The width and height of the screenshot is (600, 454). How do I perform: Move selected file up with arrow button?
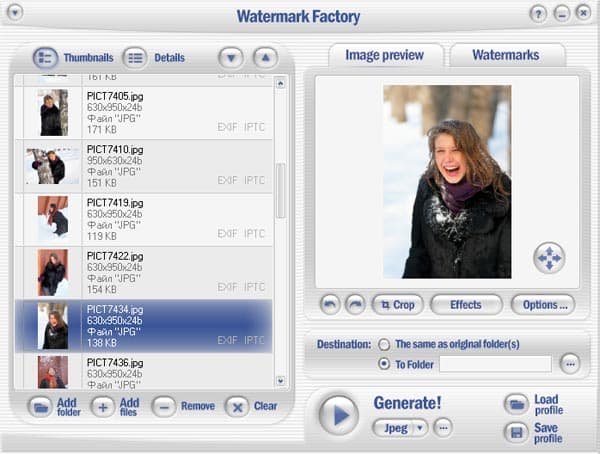point(266,58)
